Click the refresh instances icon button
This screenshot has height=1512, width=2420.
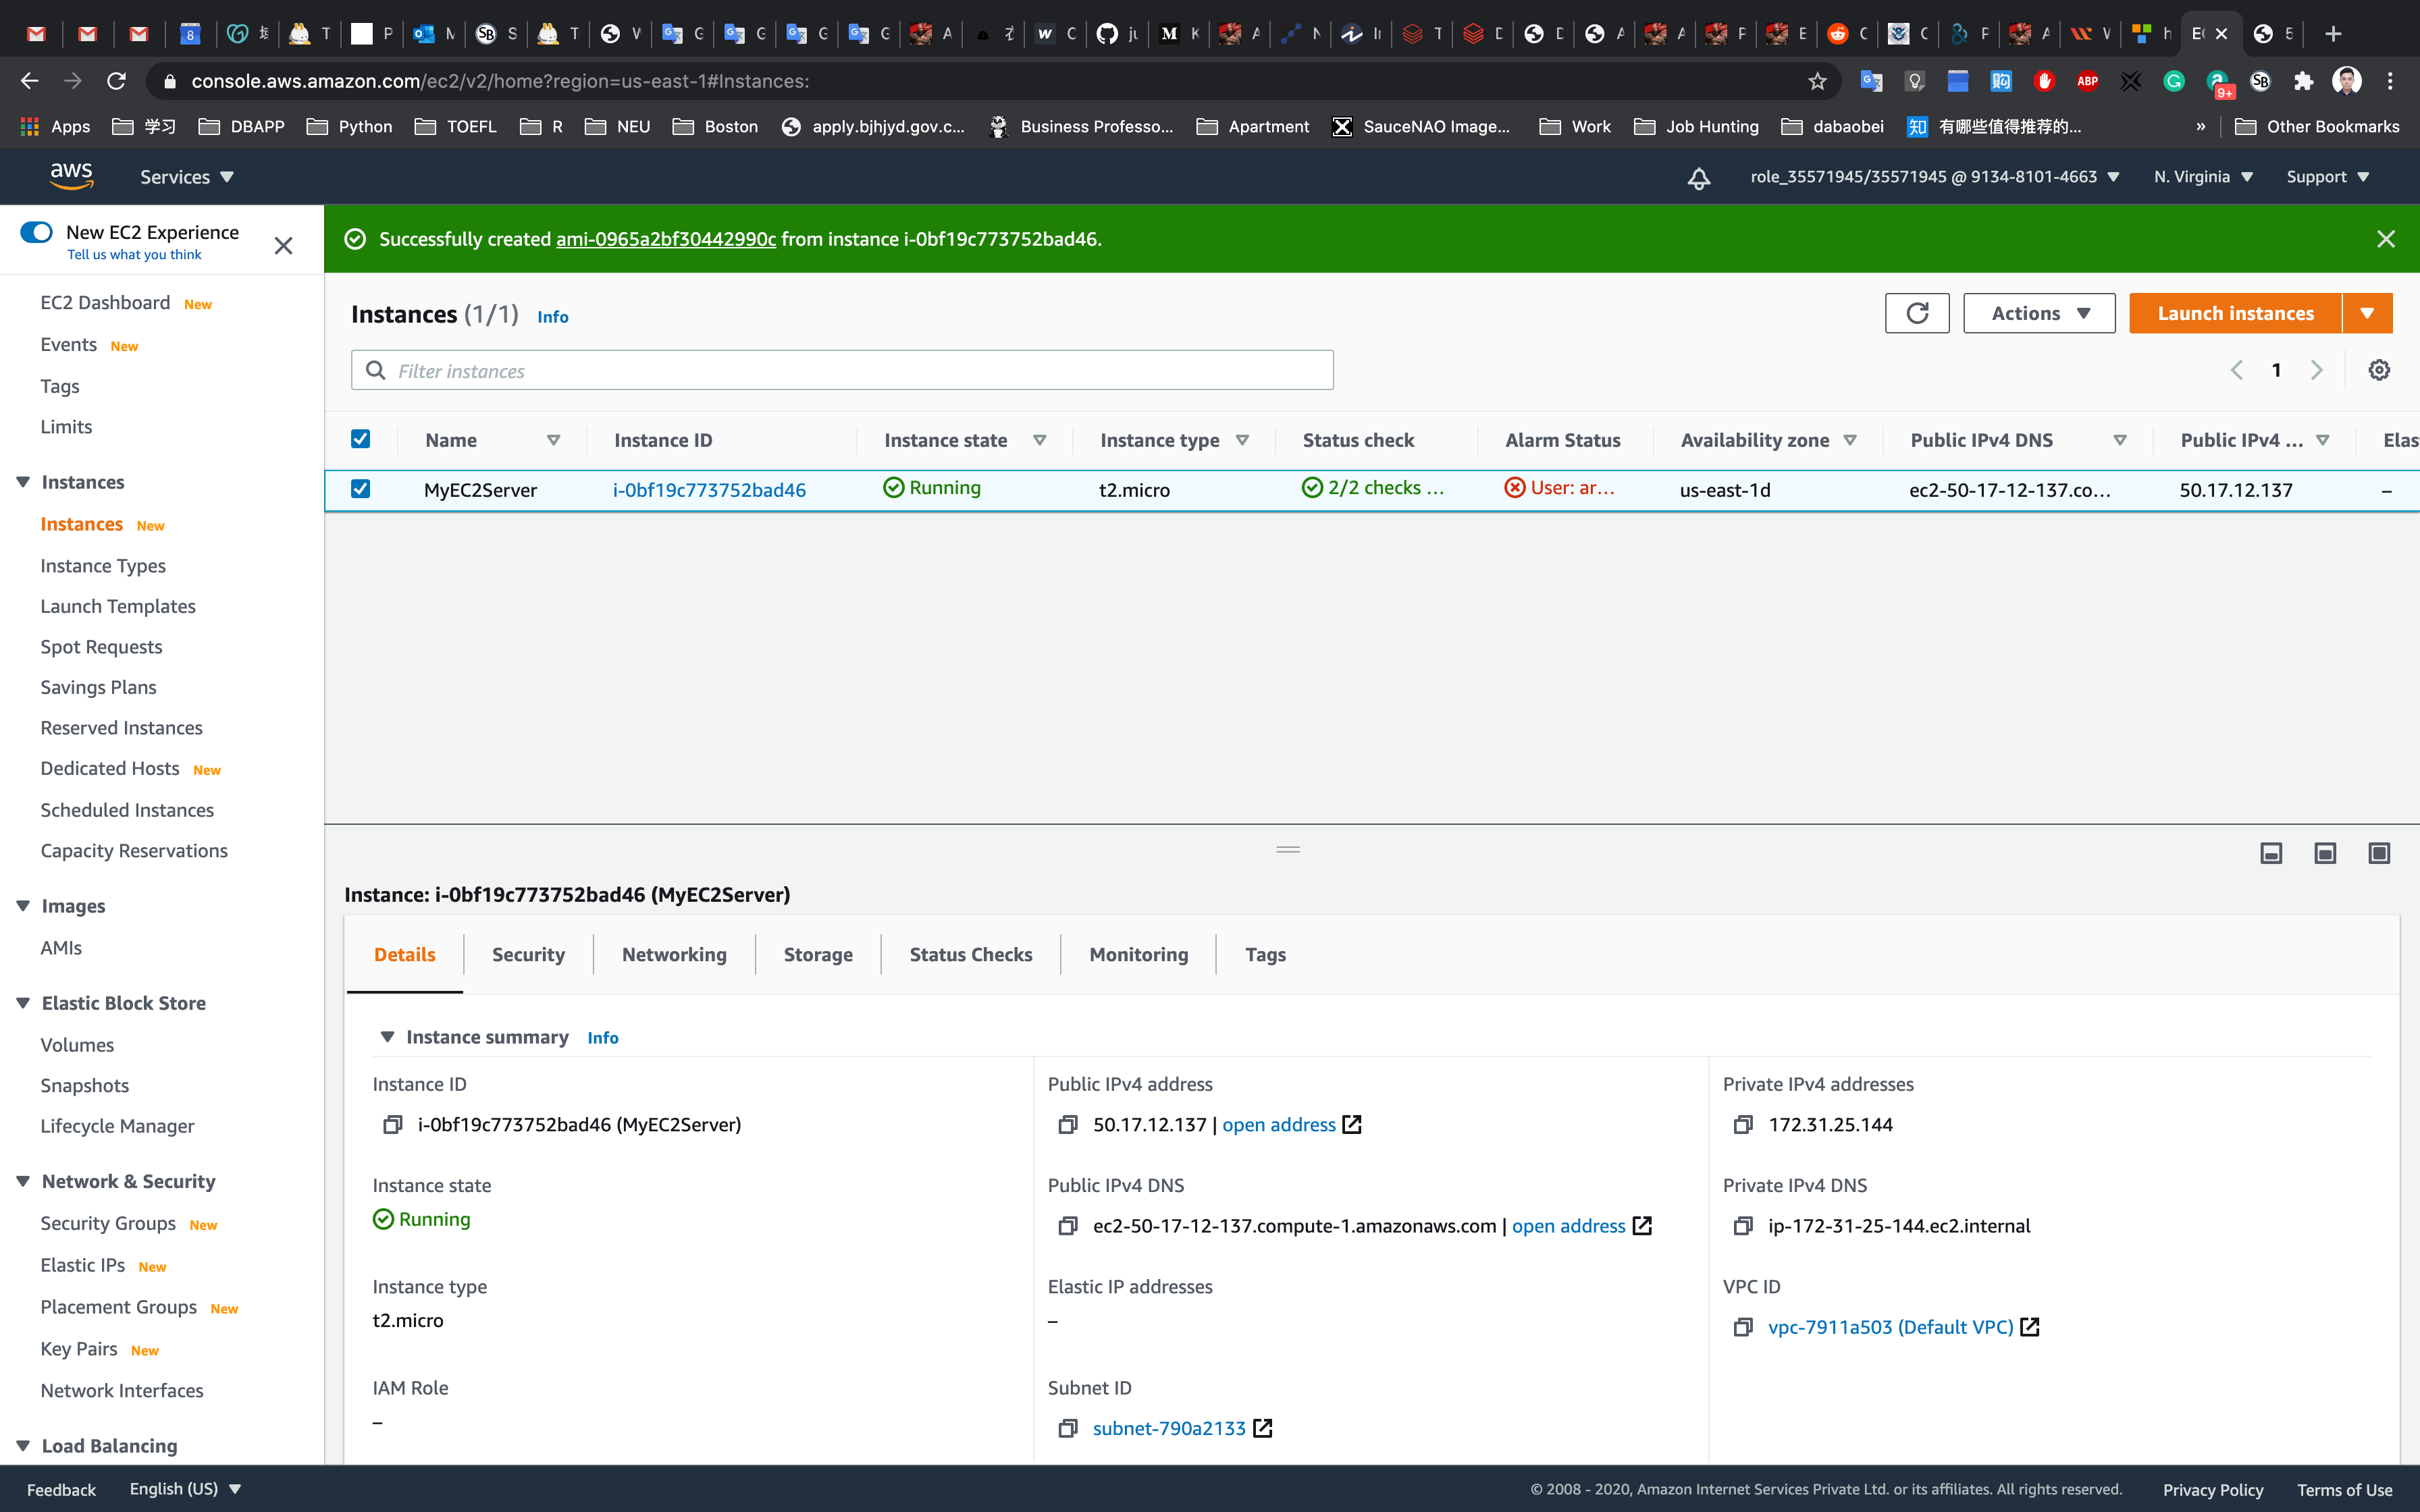click(x=1916, y=313)
